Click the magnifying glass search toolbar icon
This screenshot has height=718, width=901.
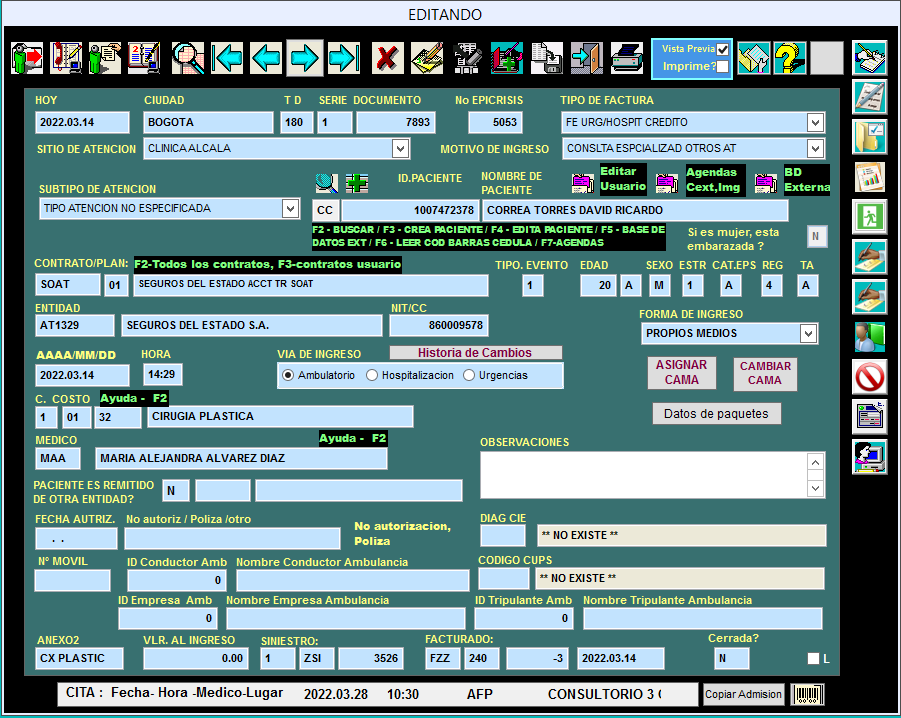click(188, 58)
